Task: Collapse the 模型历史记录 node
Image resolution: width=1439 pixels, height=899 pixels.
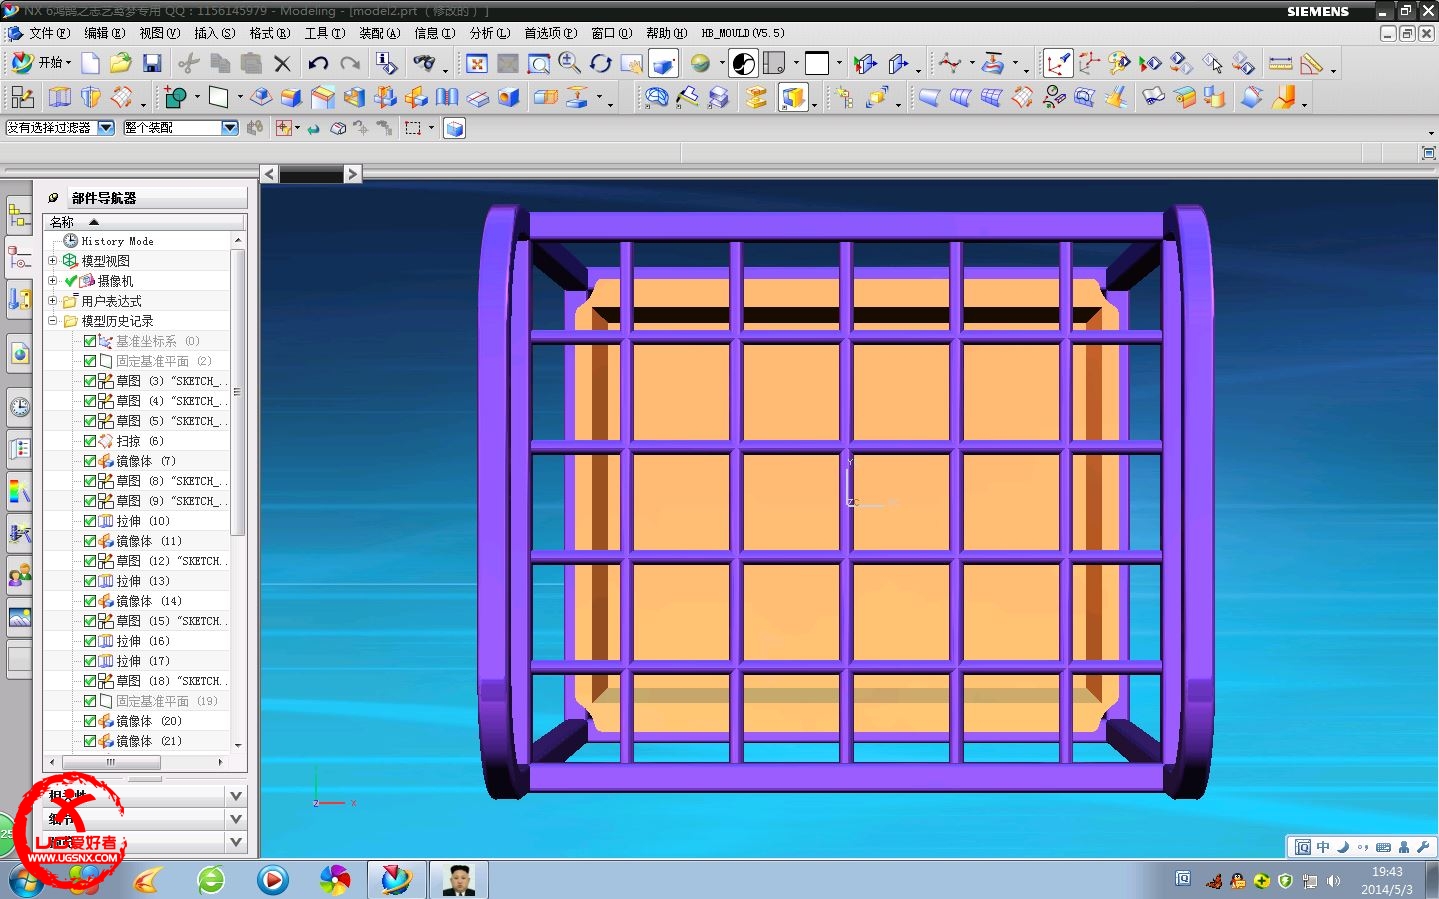Action: pos(53,320)
